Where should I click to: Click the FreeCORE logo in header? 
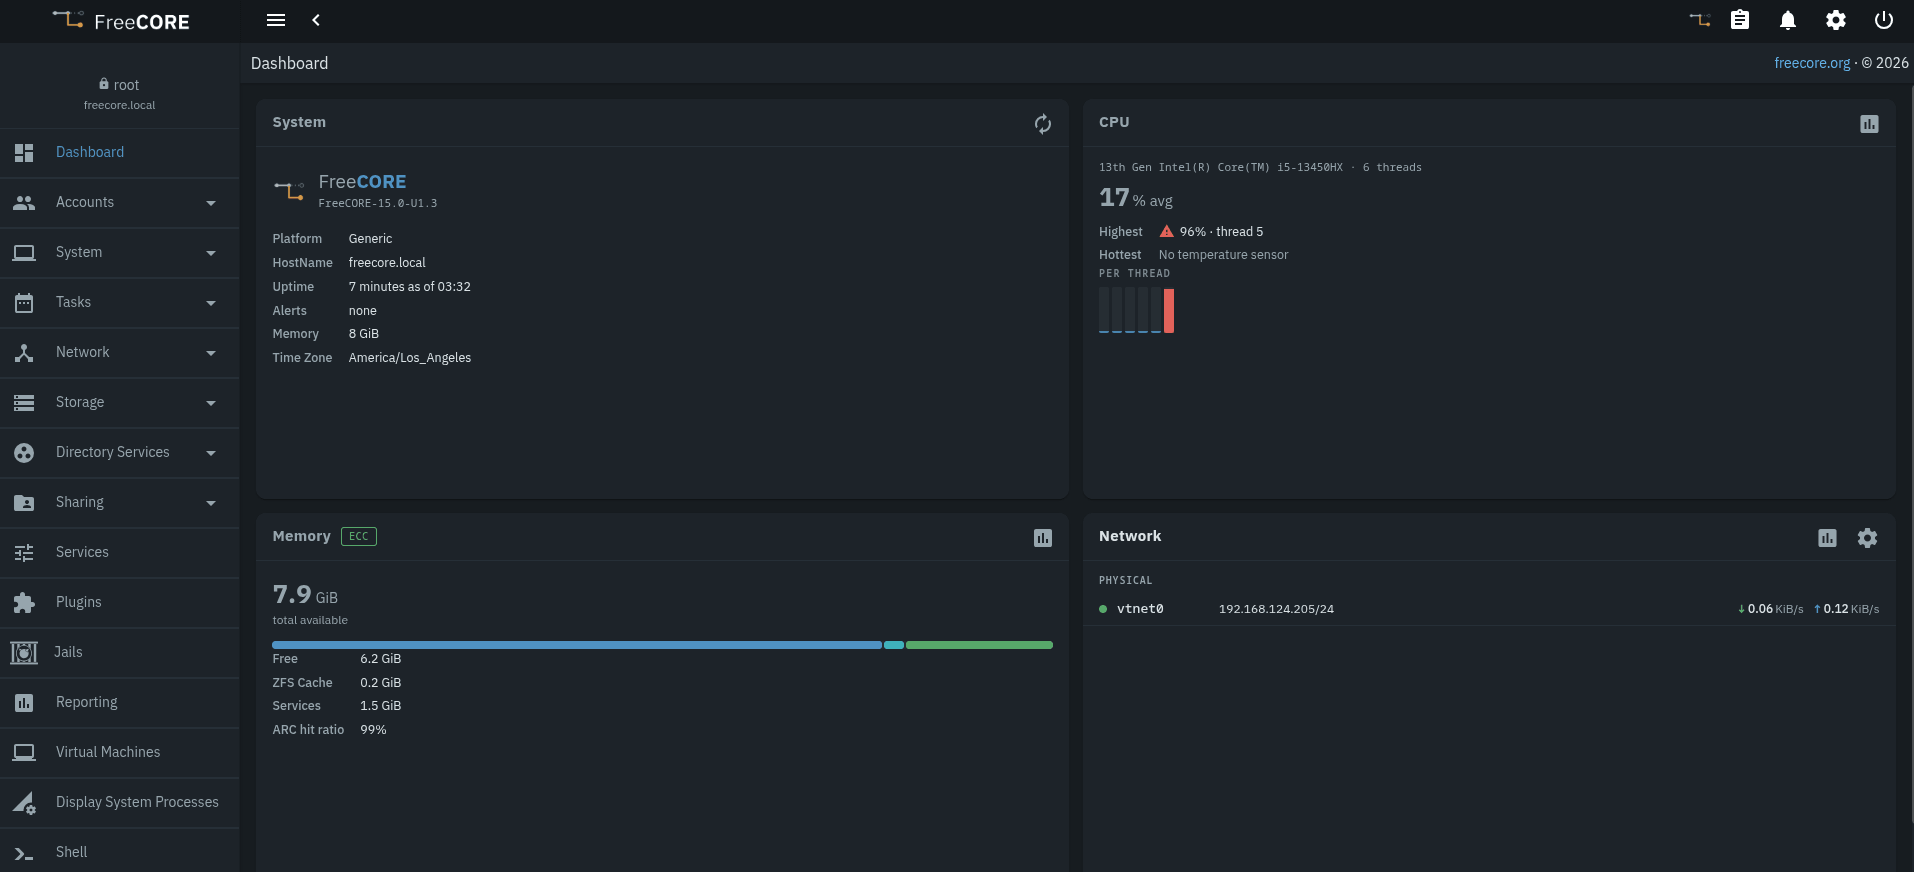coord(120,21)
